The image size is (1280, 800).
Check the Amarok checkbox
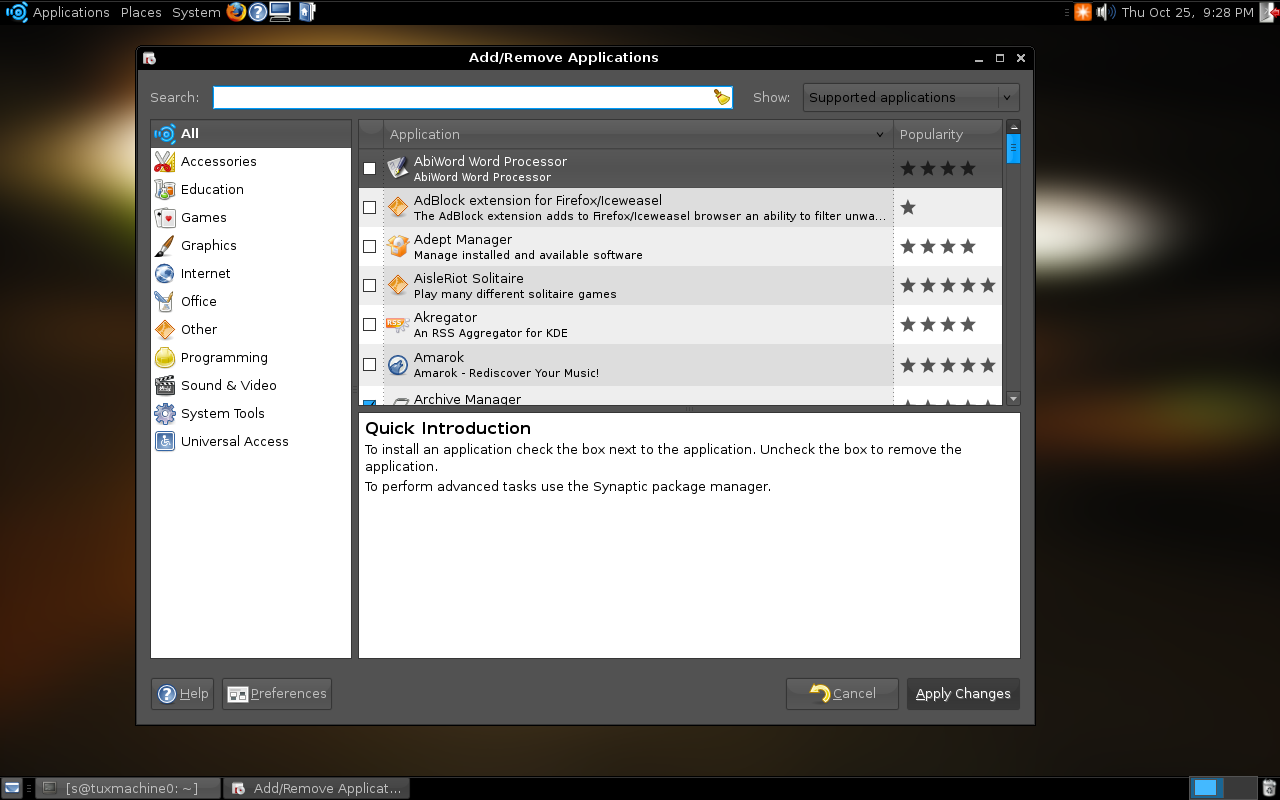370,364
